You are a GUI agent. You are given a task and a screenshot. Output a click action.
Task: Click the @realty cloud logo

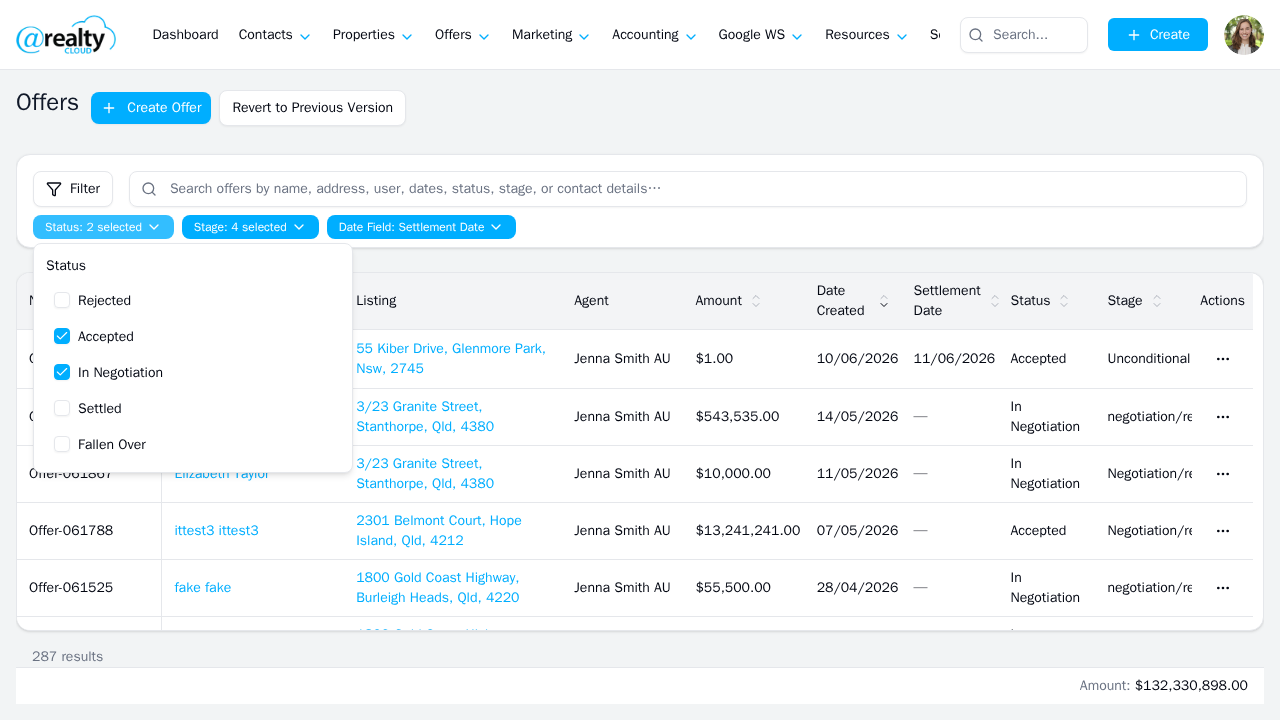66,35
